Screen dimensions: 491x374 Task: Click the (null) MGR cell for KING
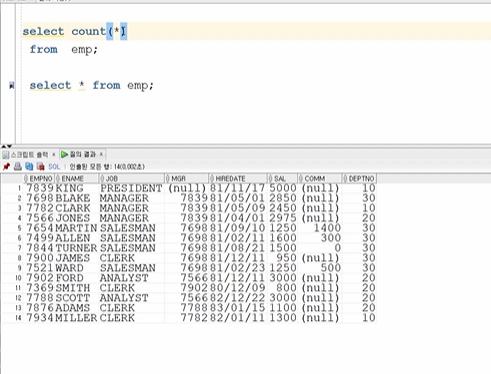click(x=187, y=188)
